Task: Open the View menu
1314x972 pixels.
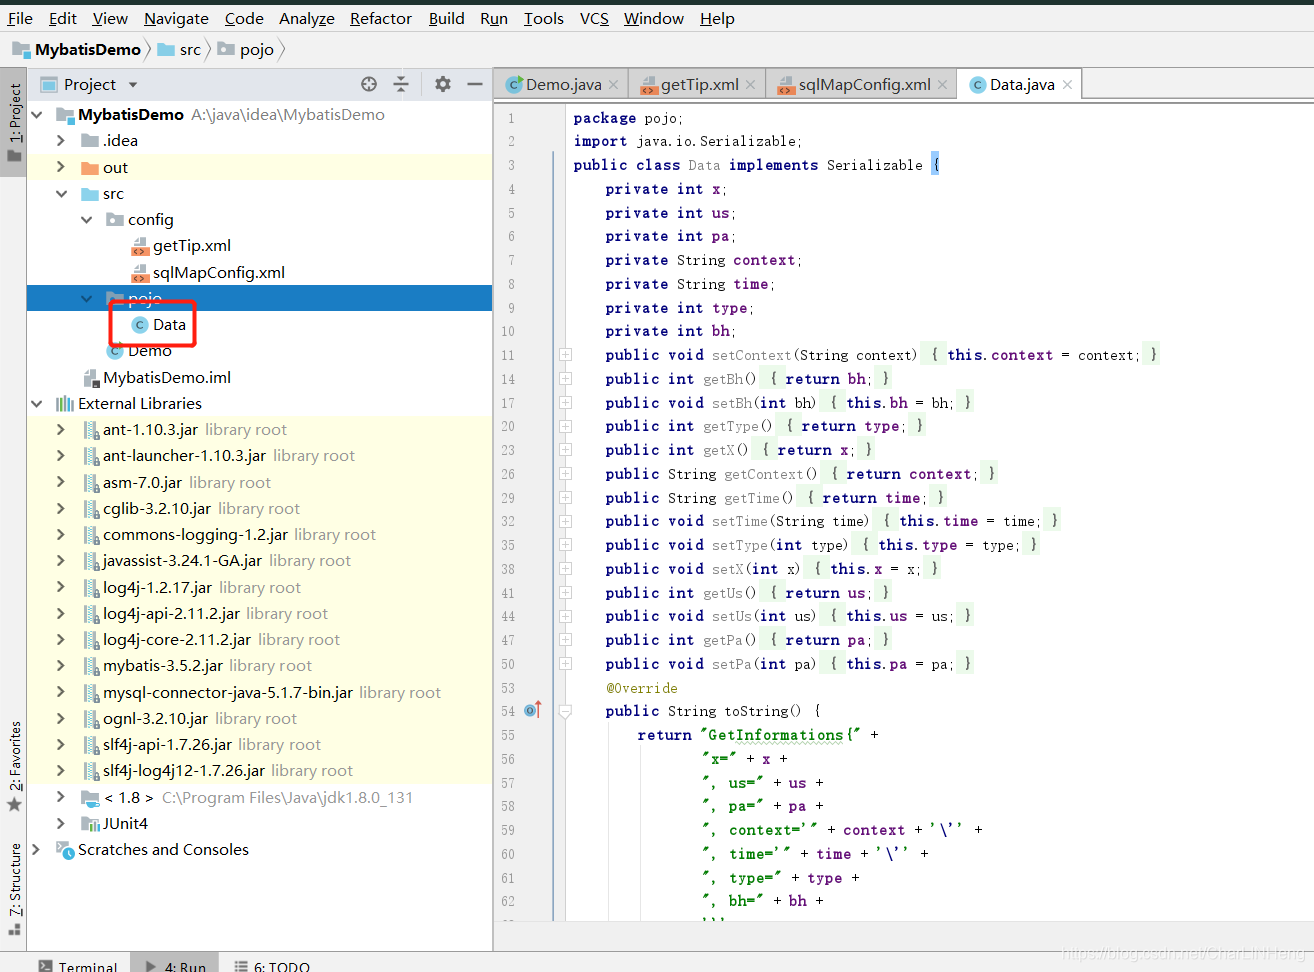Action: 110,18
